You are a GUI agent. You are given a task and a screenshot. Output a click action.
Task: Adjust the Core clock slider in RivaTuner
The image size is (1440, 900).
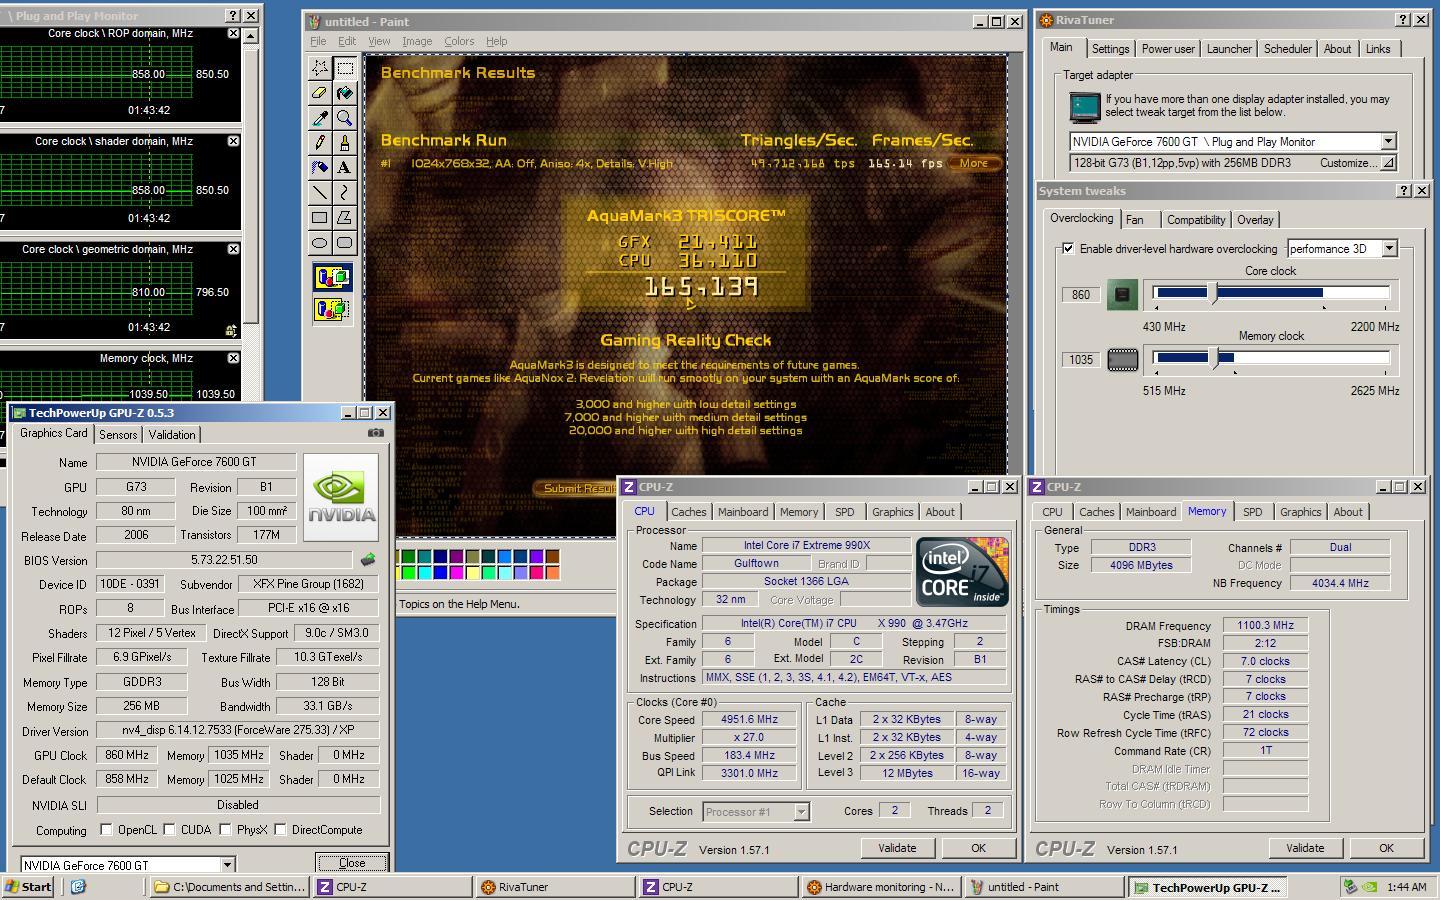click(1215, 292)
